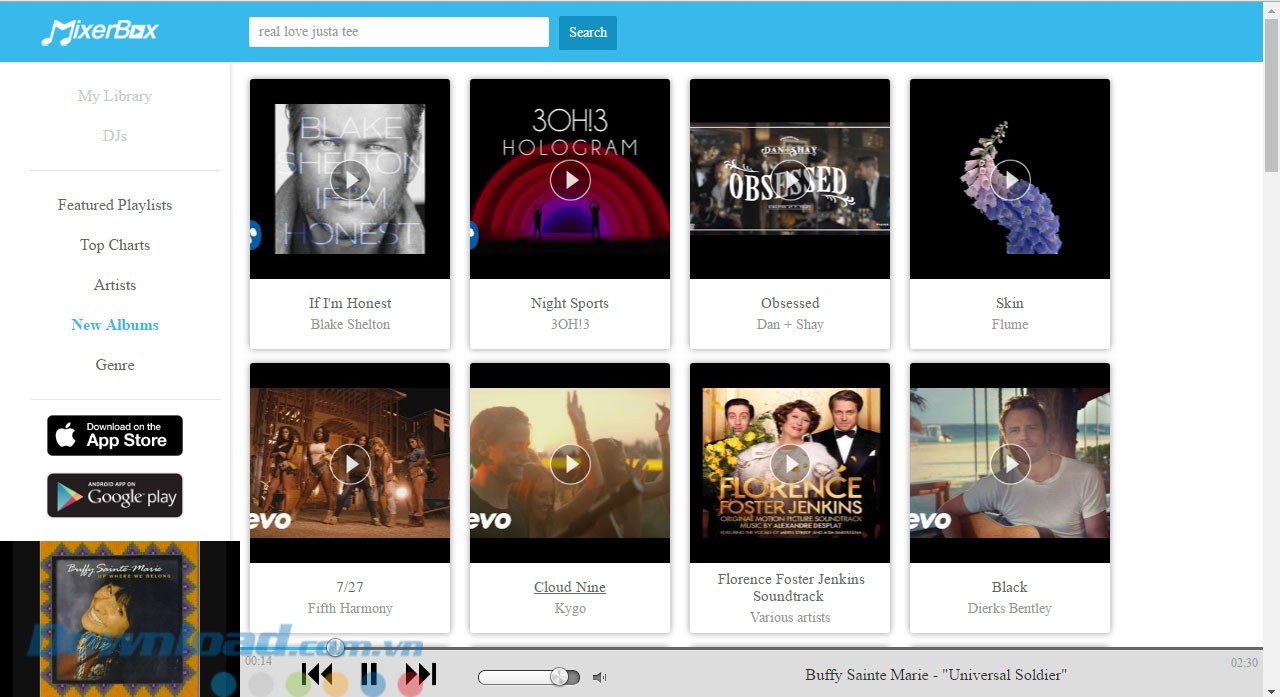
Task: Open the Download on the App Store badge
Action: [x=115, y=436]
